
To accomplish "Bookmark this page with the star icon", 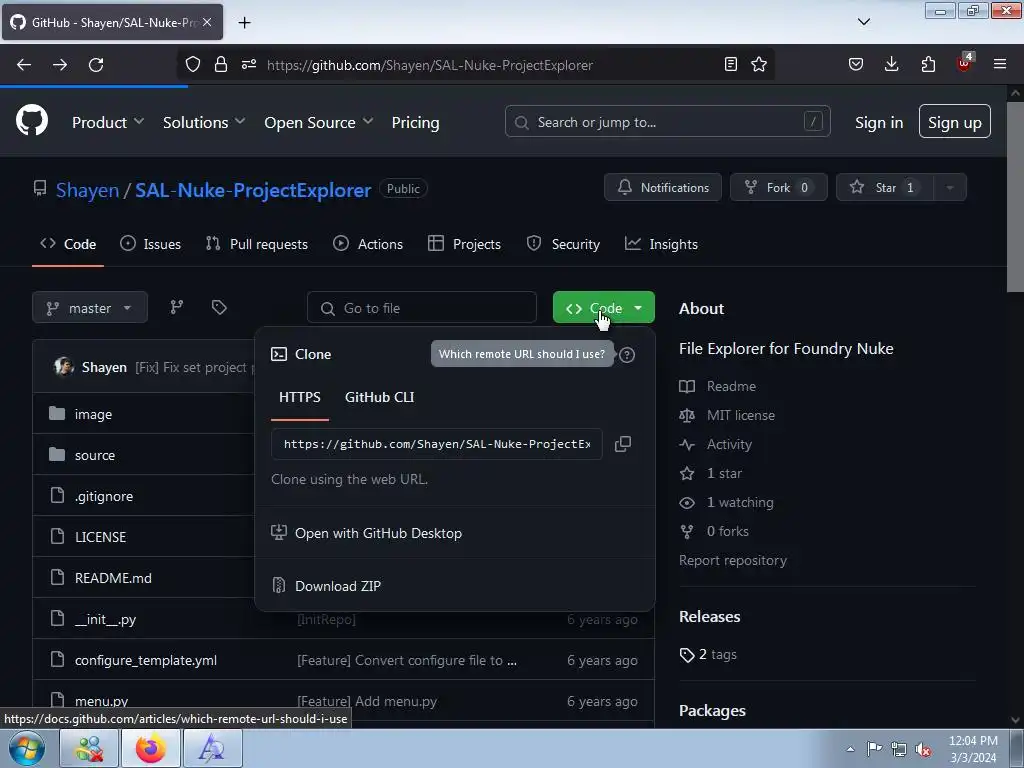I will coord(759,65).
